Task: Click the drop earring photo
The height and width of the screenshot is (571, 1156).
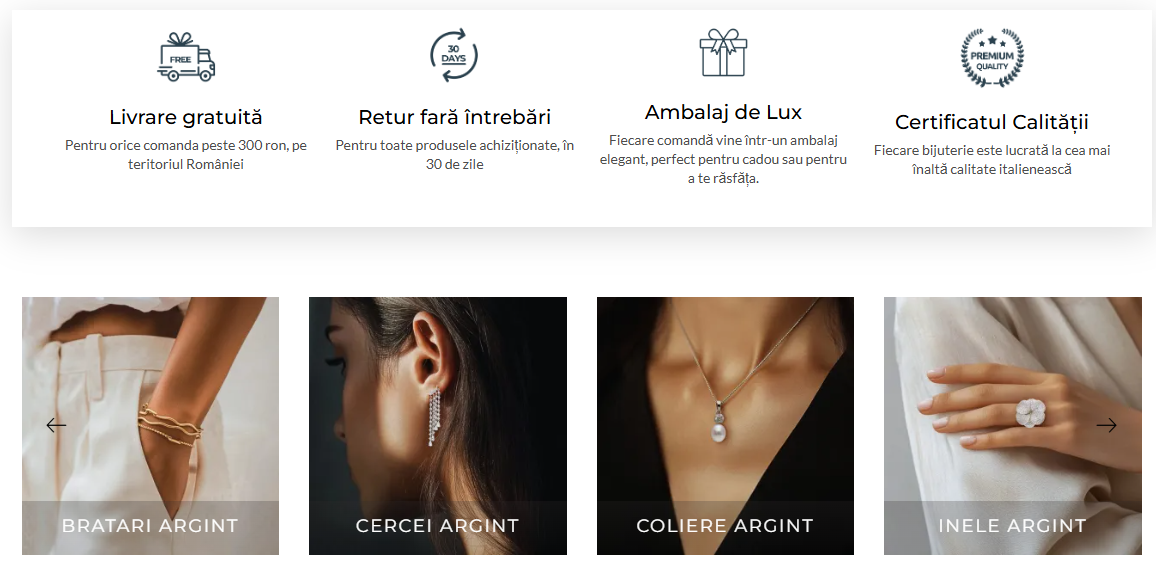Action: click(438, 399)
